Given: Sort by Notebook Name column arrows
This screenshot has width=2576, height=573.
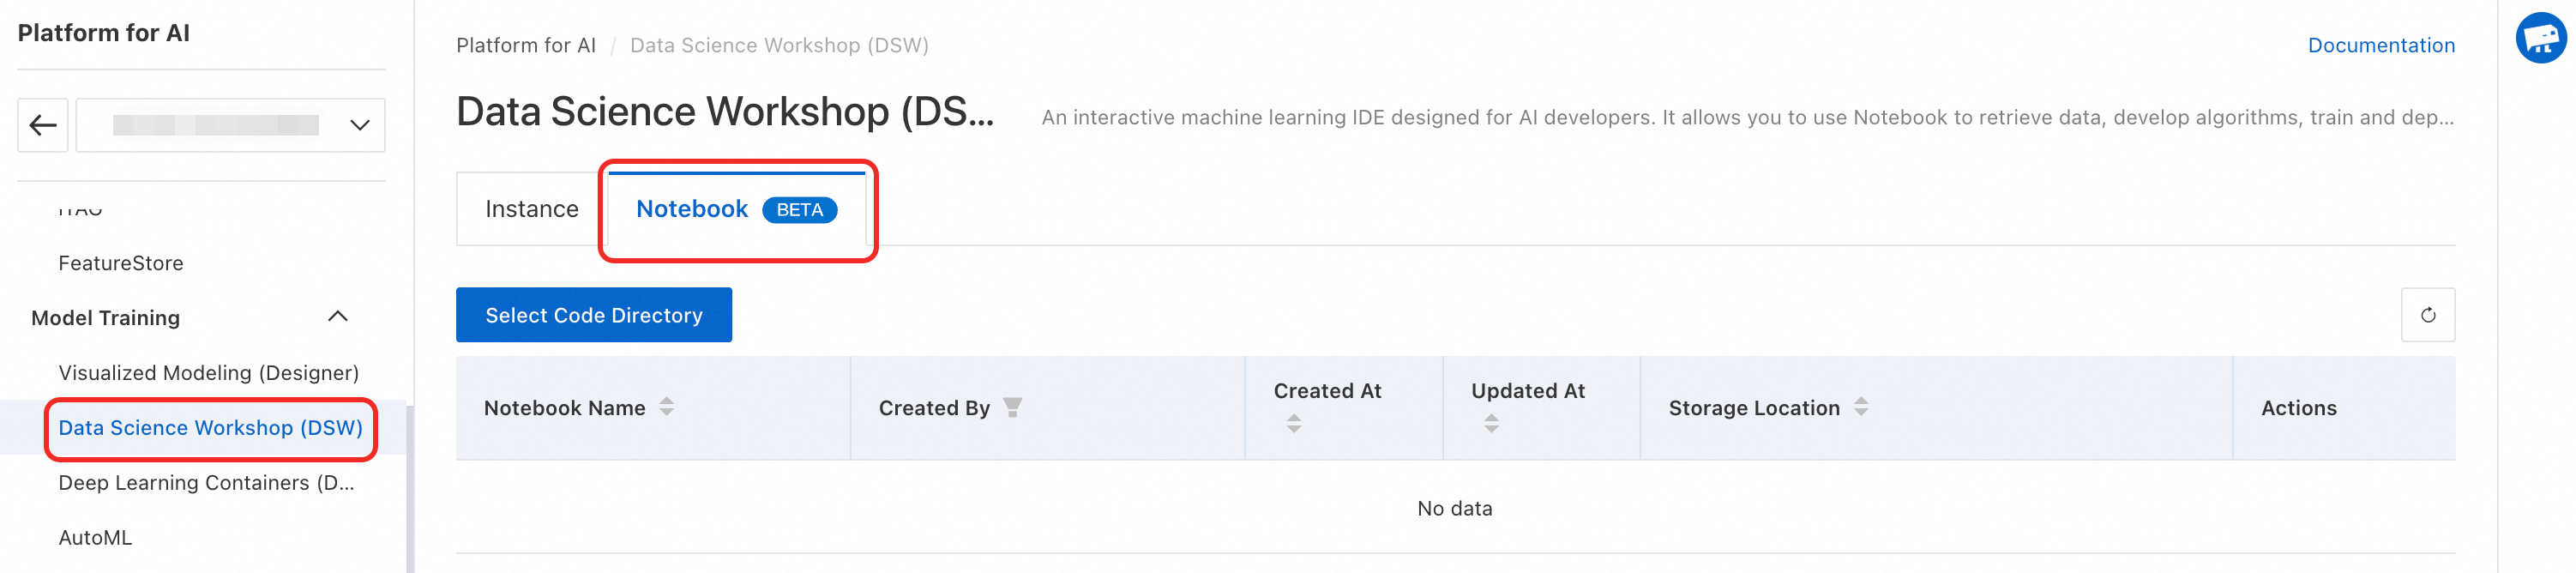Looking at the screenshot, I should click(x=666, y=407).
